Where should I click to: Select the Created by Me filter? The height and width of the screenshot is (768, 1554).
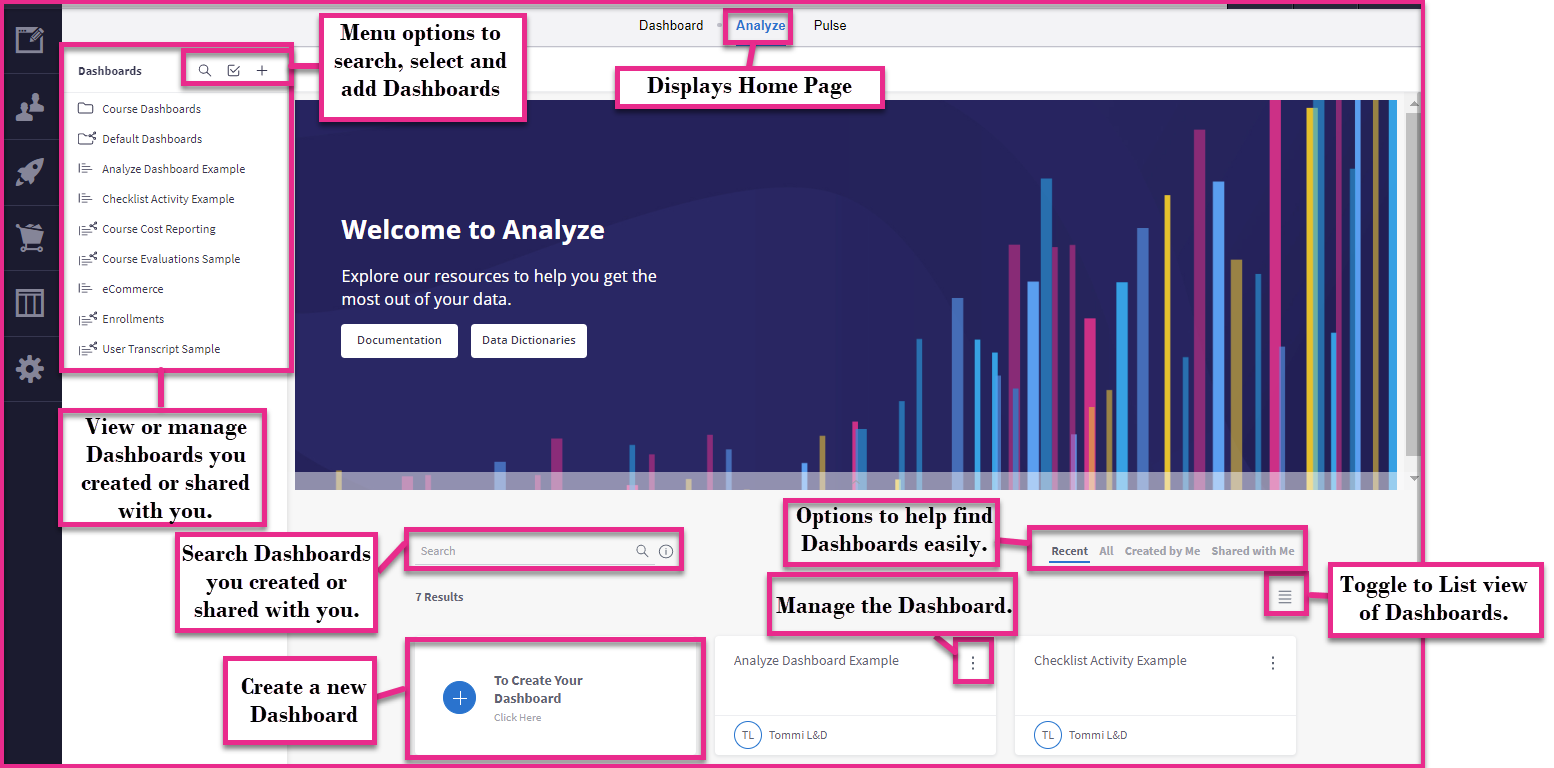(x=1162, y=551)
